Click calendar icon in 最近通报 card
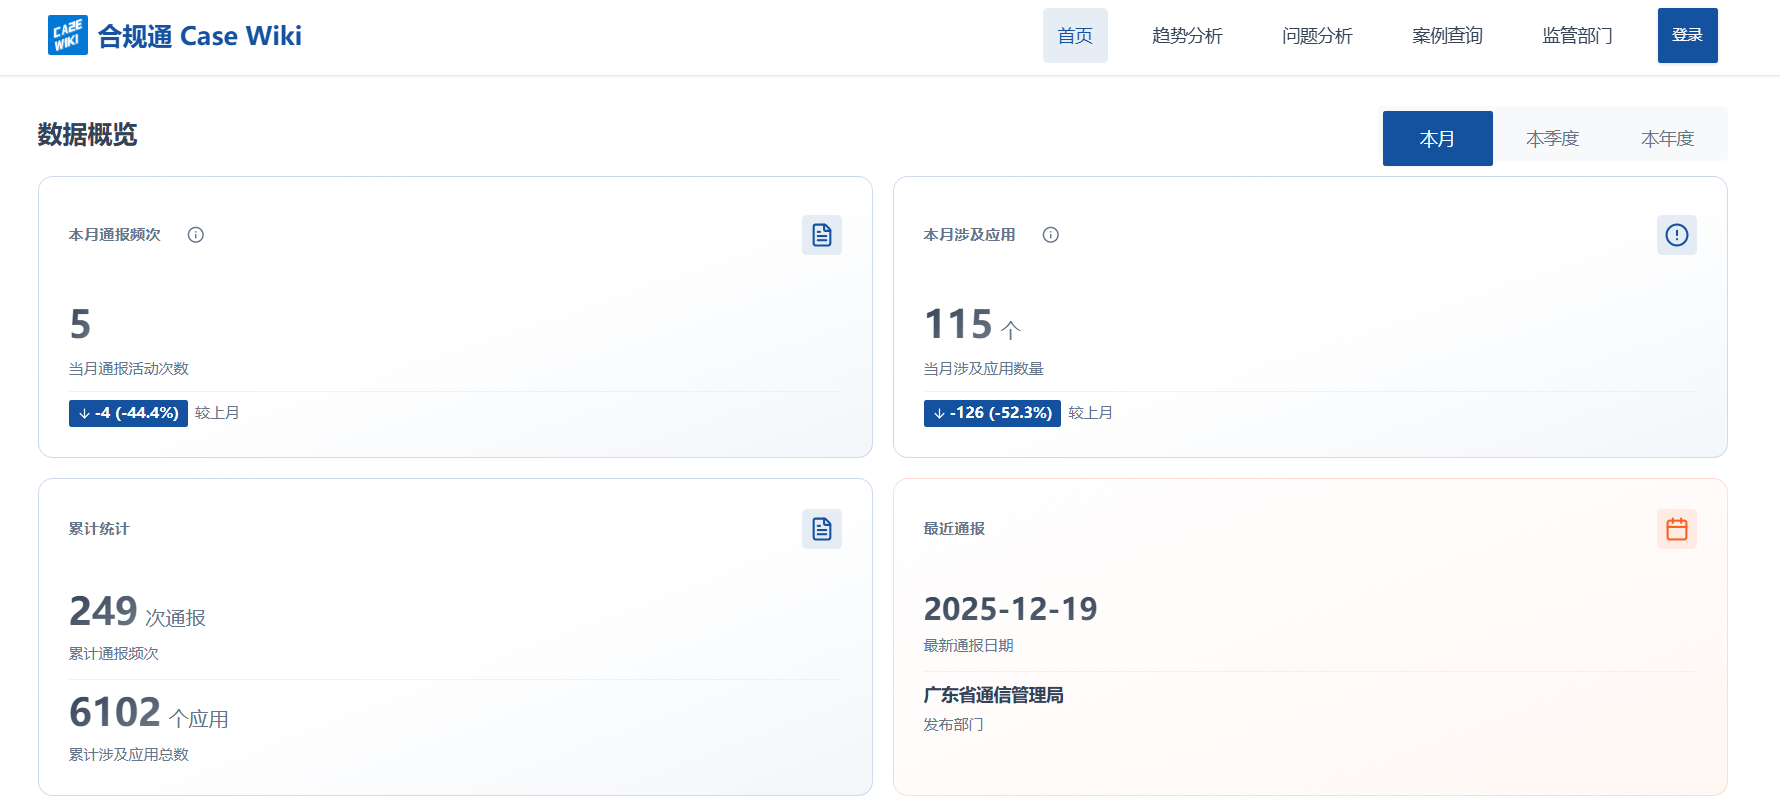This screenshot has height=812, width=1780. (1677, 529)
